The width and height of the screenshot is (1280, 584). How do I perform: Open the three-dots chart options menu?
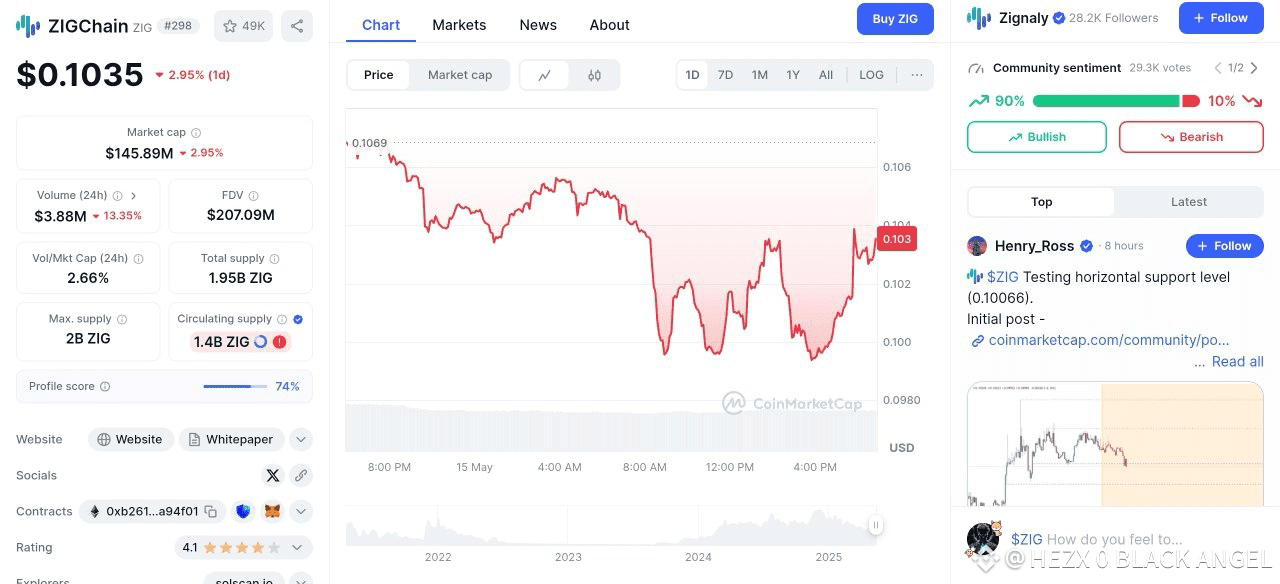[916, 75]
